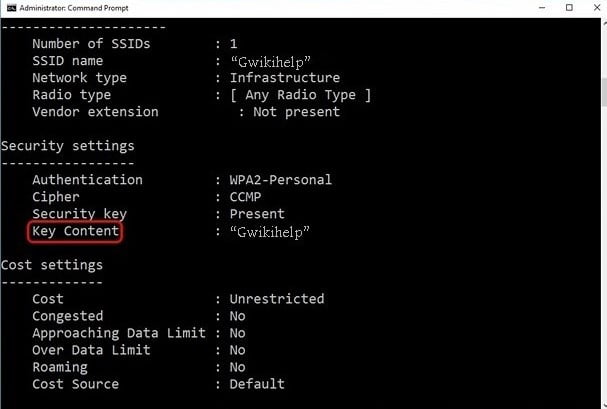Click the vertical scrollbar thumb
The height and width of the screenshot is (409, 607).
click(604, 91)
